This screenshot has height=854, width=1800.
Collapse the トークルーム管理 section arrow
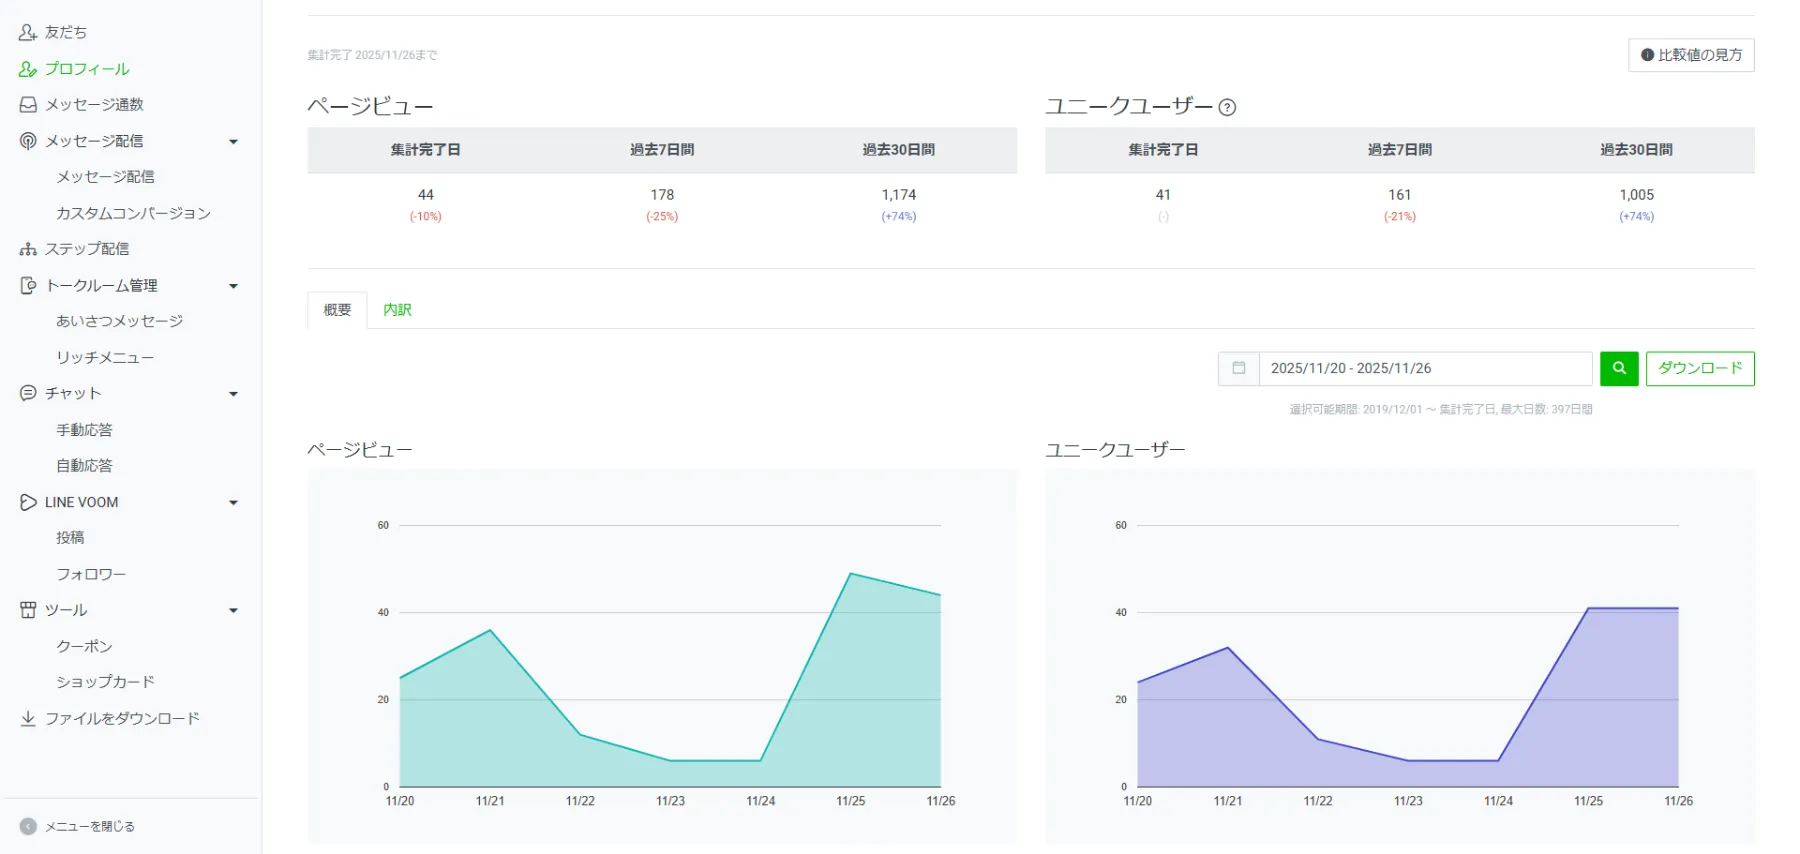coord(234,286)
